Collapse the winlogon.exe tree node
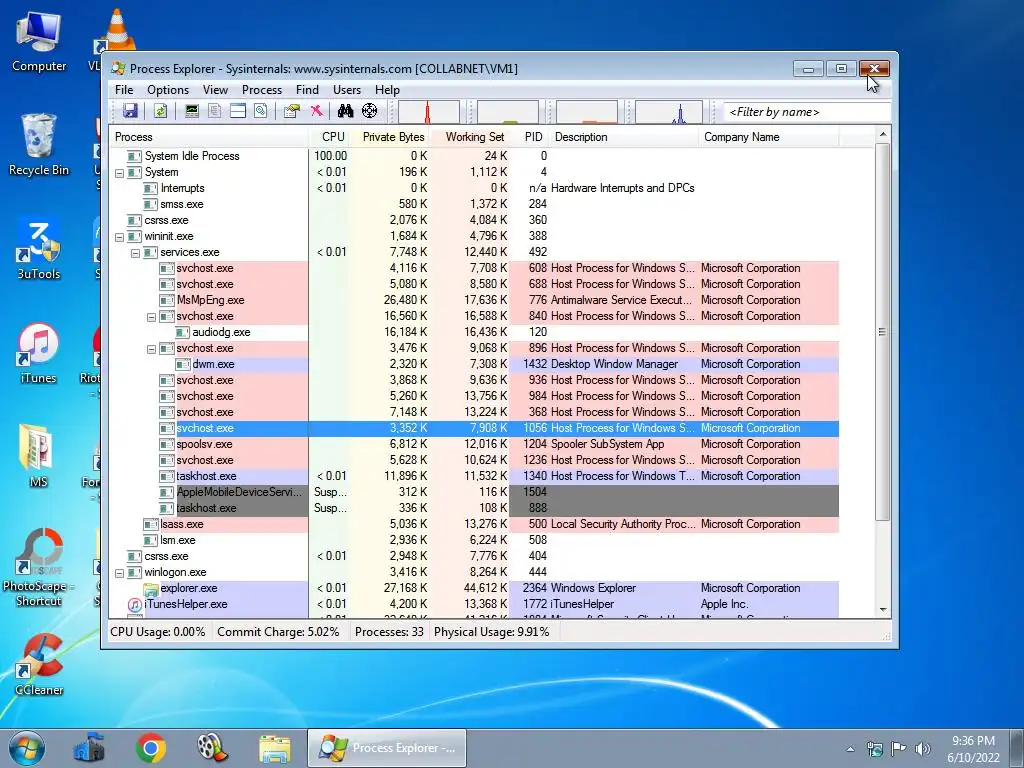The width and height of the screenshot is (1024, 768). click(120, 573)
